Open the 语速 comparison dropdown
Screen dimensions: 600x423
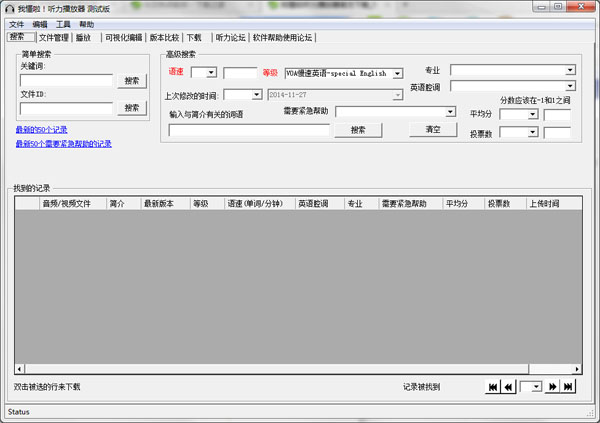pyautogui.click(x=210, y=73)
